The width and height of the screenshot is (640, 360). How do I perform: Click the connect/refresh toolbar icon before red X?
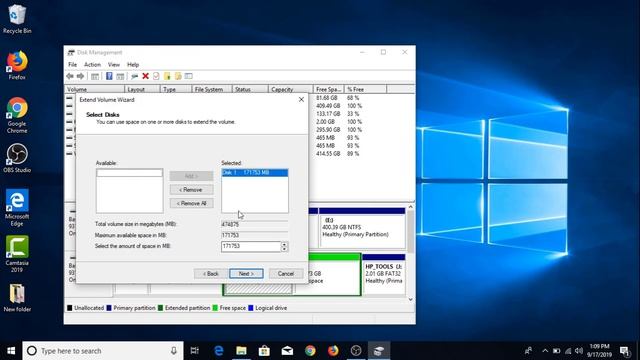click(134, 76)
